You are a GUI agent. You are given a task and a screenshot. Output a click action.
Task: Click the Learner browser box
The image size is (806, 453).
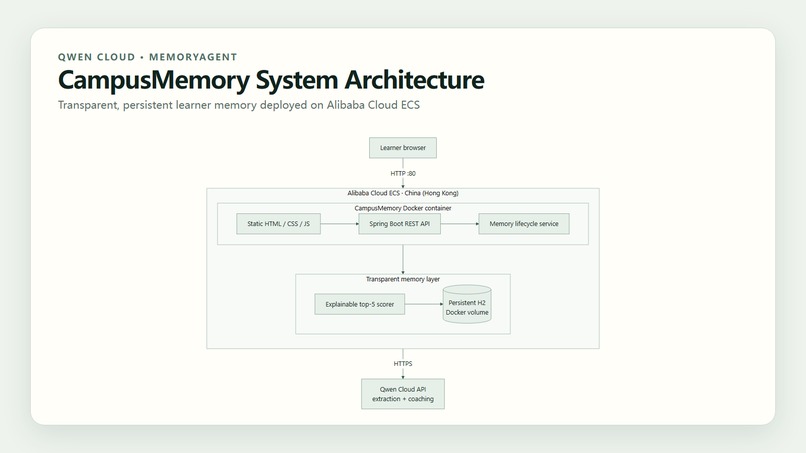(x=402, y=148)
